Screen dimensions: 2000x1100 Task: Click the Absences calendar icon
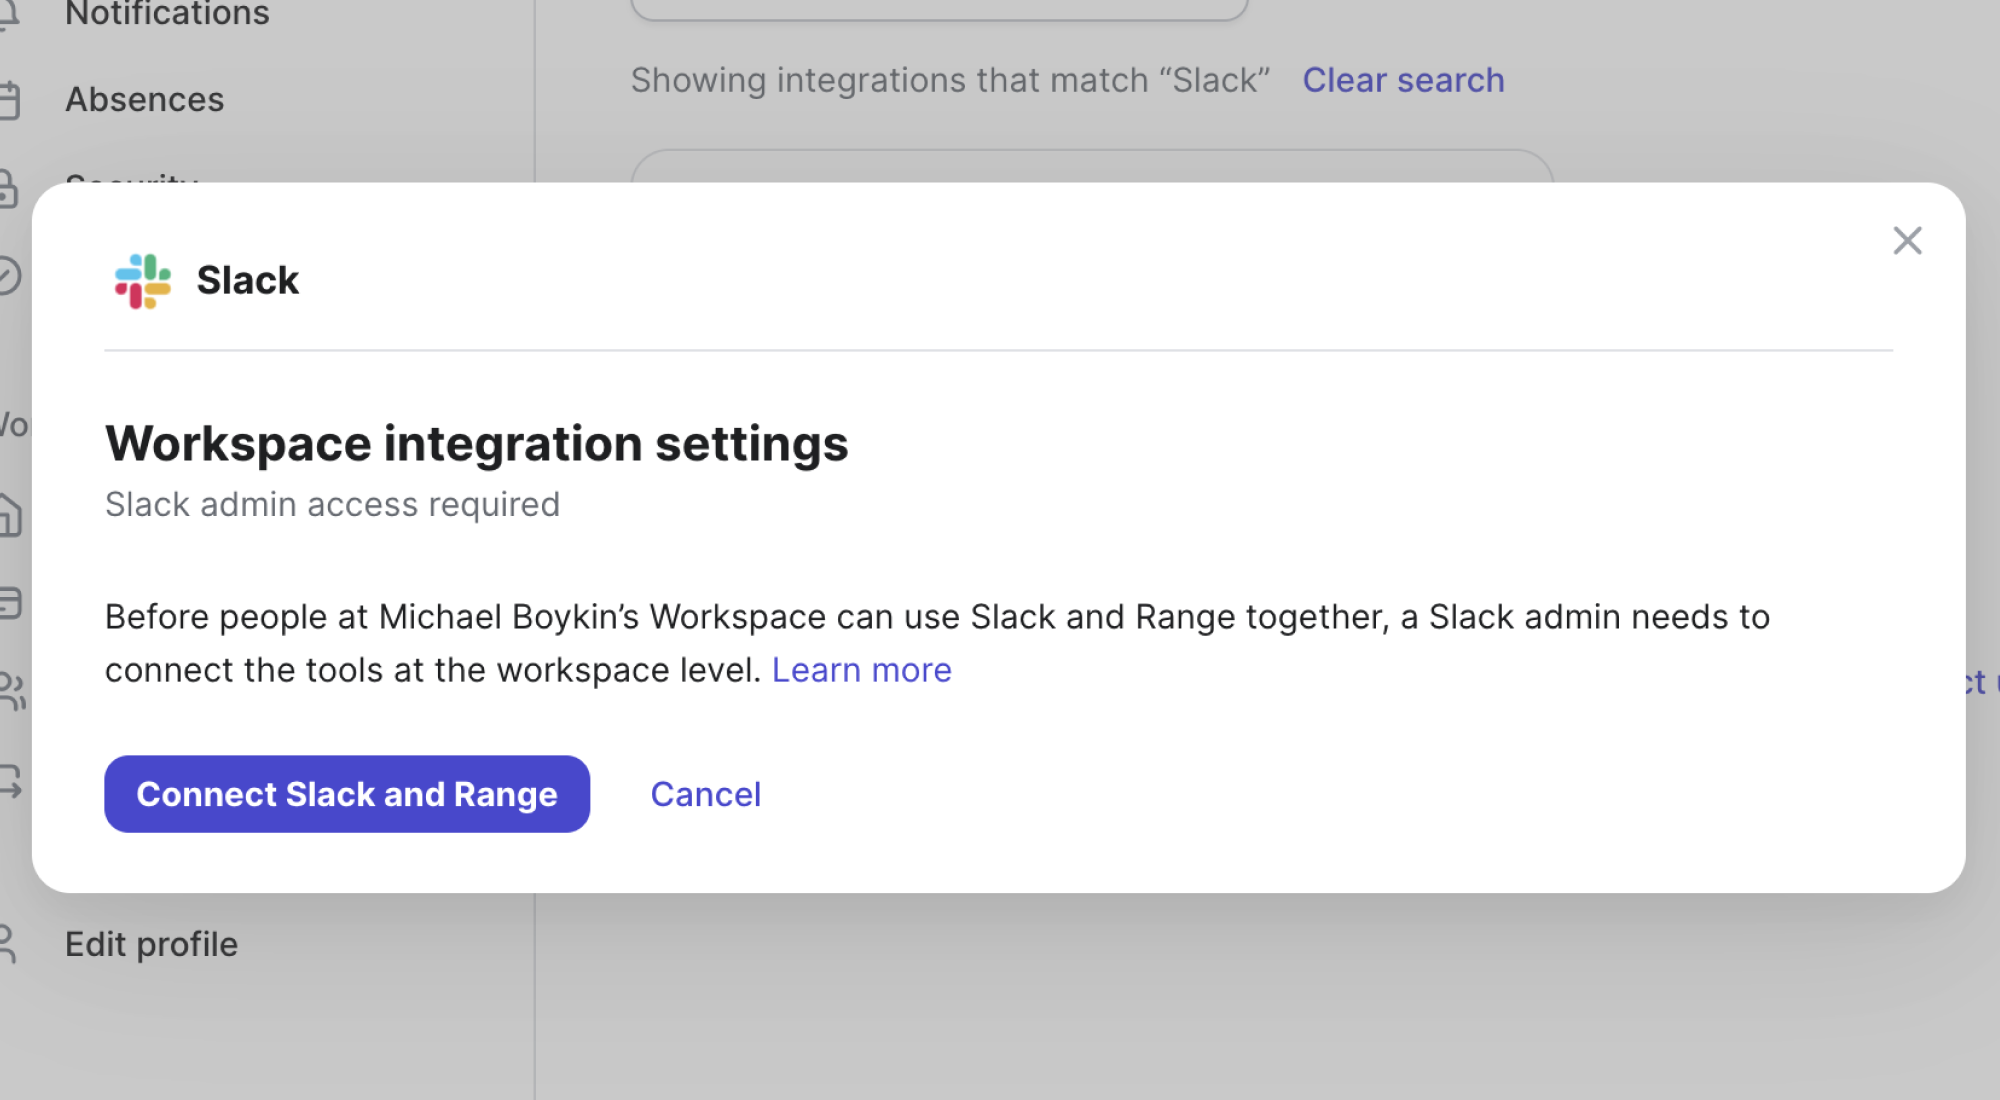pos(8,100)
